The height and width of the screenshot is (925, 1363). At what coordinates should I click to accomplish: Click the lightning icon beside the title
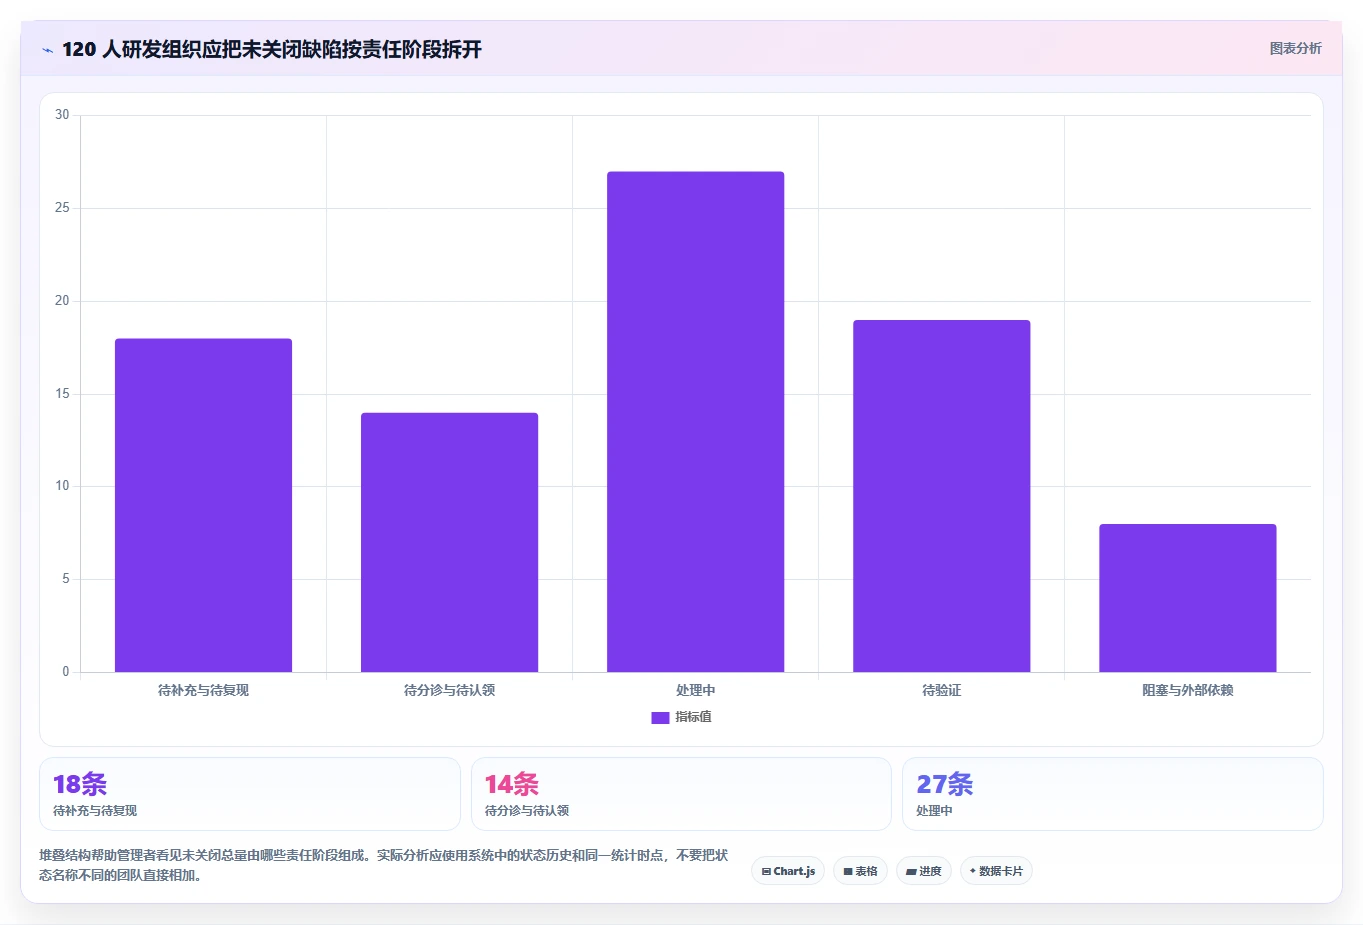[x=47, y=50]
